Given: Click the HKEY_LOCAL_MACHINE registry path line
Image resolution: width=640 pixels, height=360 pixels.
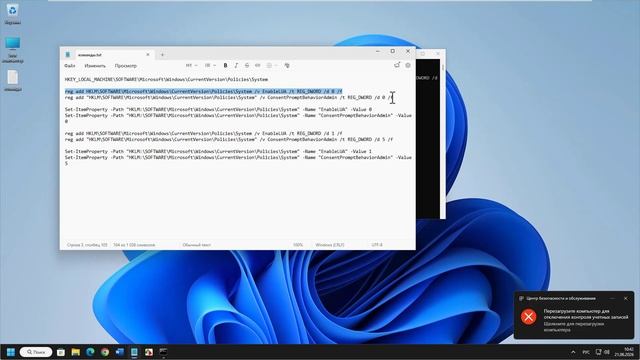Looking at the screenshot, I should point(167,79).
